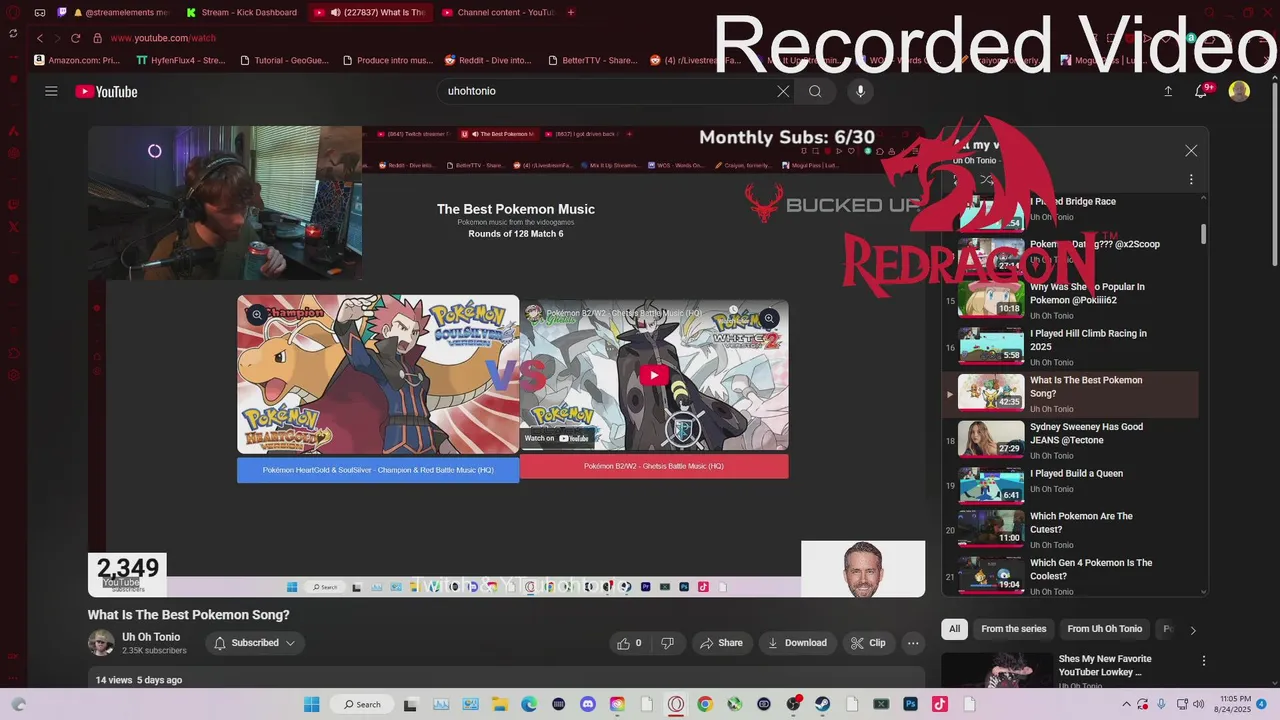Show hidden system tray icons

click(x=1127, y=704)
